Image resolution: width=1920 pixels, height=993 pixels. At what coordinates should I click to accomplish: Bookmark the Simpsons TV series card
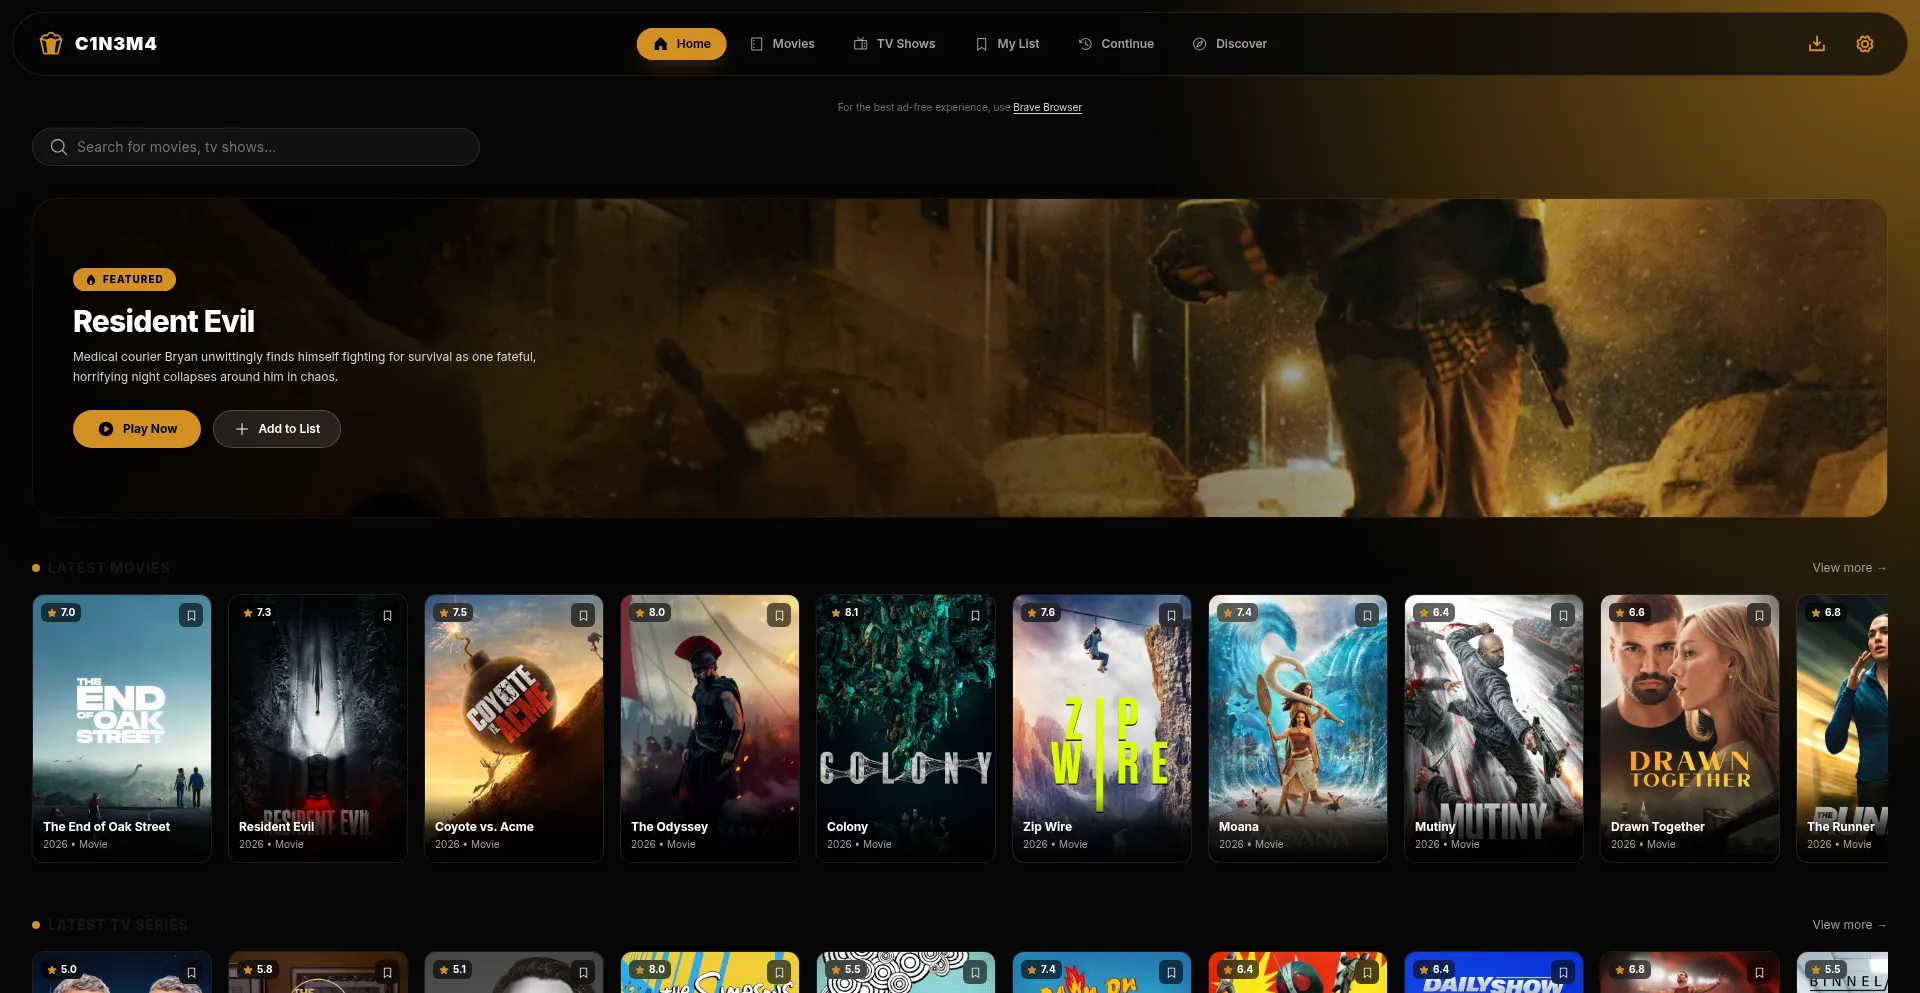[x=779, y=972]
